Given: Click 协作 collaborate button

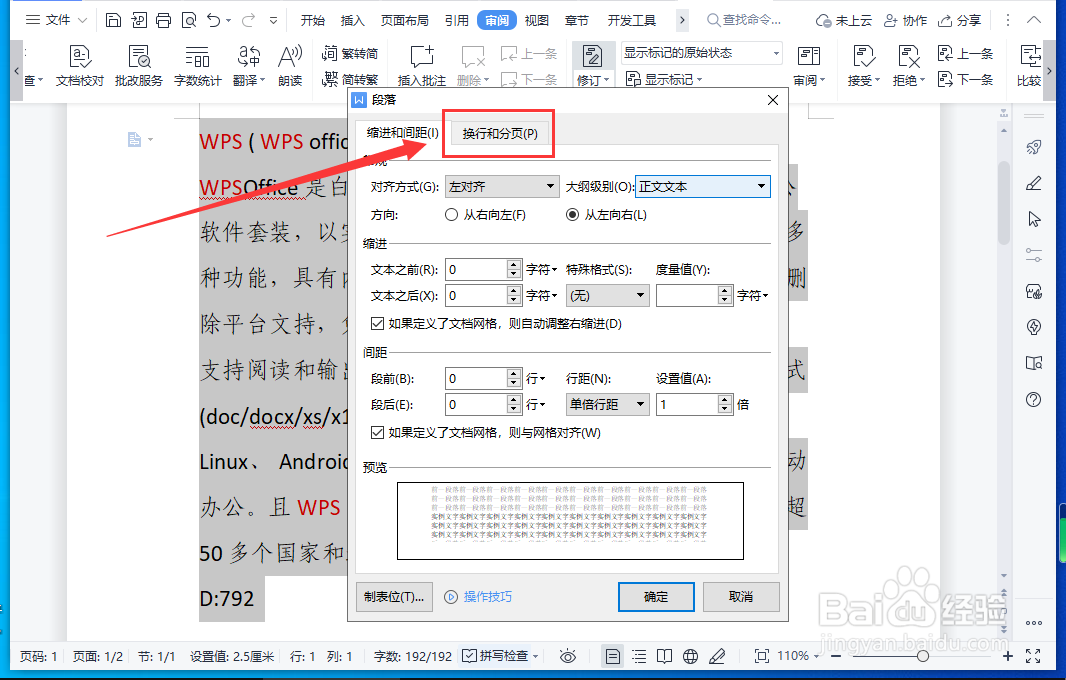Looking at the screenshot, I should (906, 20).
